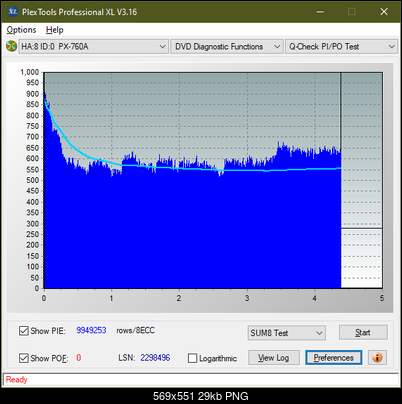This screenshot has height=404, width=402.
Task: Open the Options menu
Action: tap(21, 30)
